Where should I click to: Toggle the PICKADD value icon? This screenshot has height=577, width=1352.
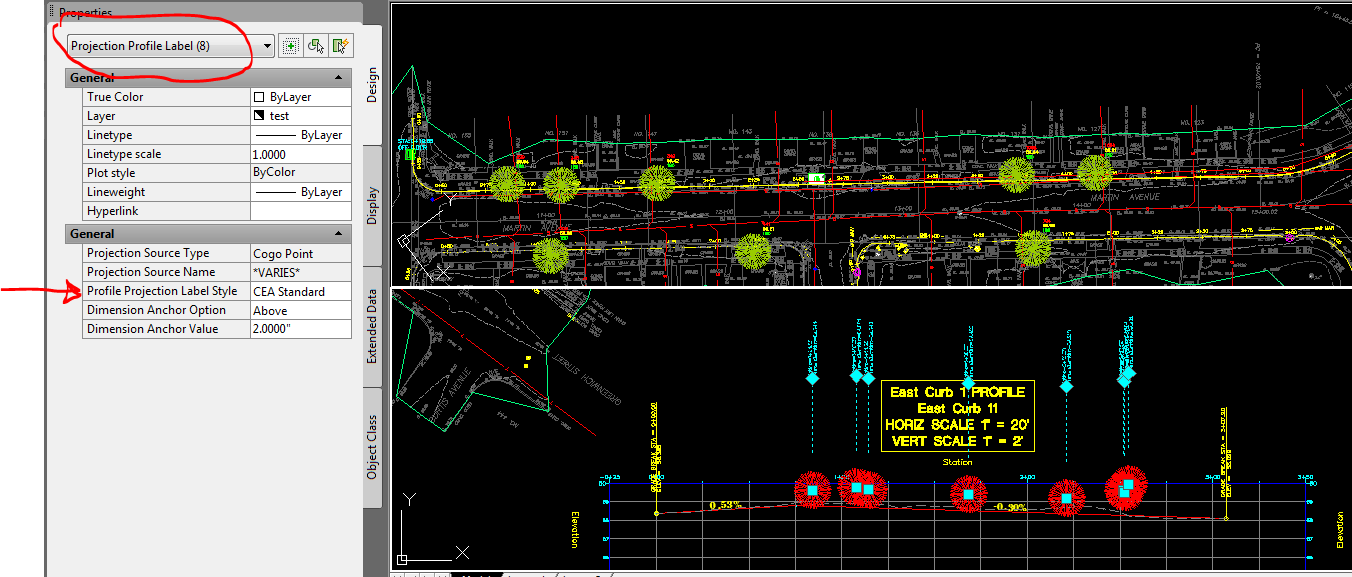[x=291, y=46]
